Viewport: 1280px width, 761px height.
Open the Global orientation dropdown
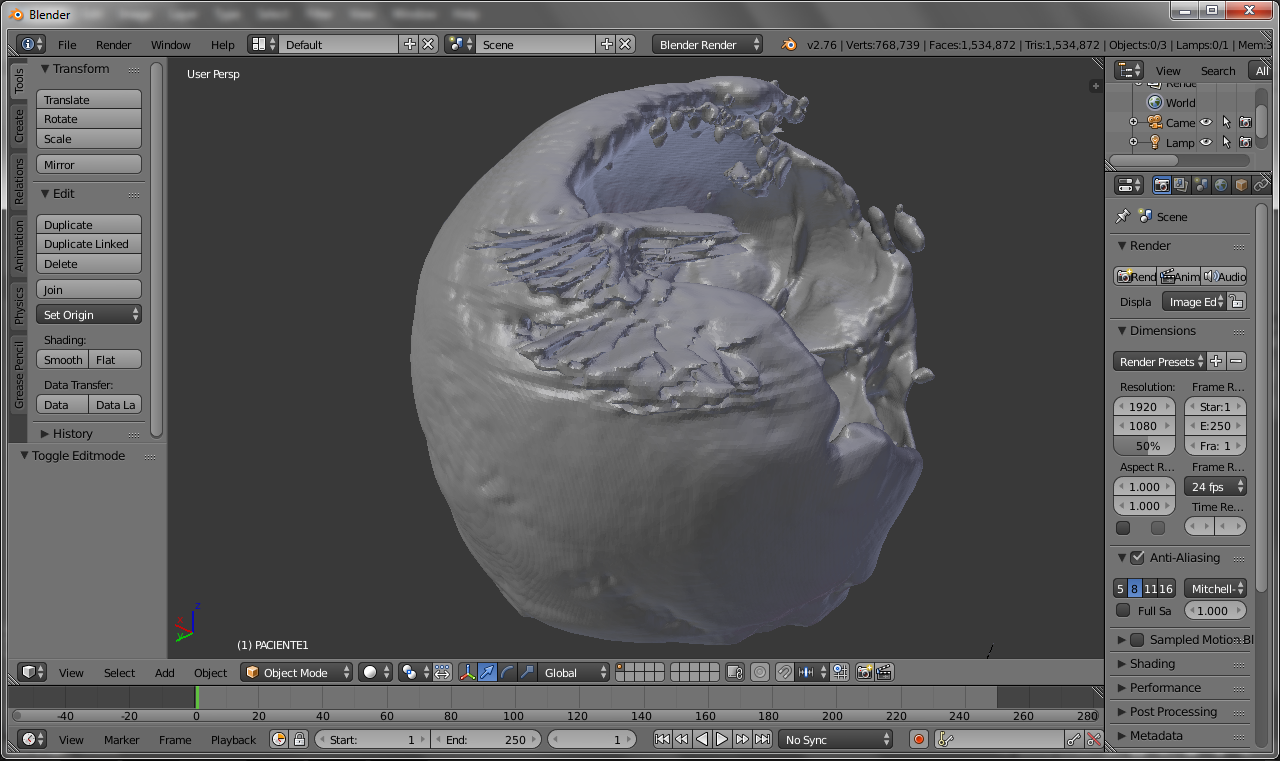pos(574,673)
